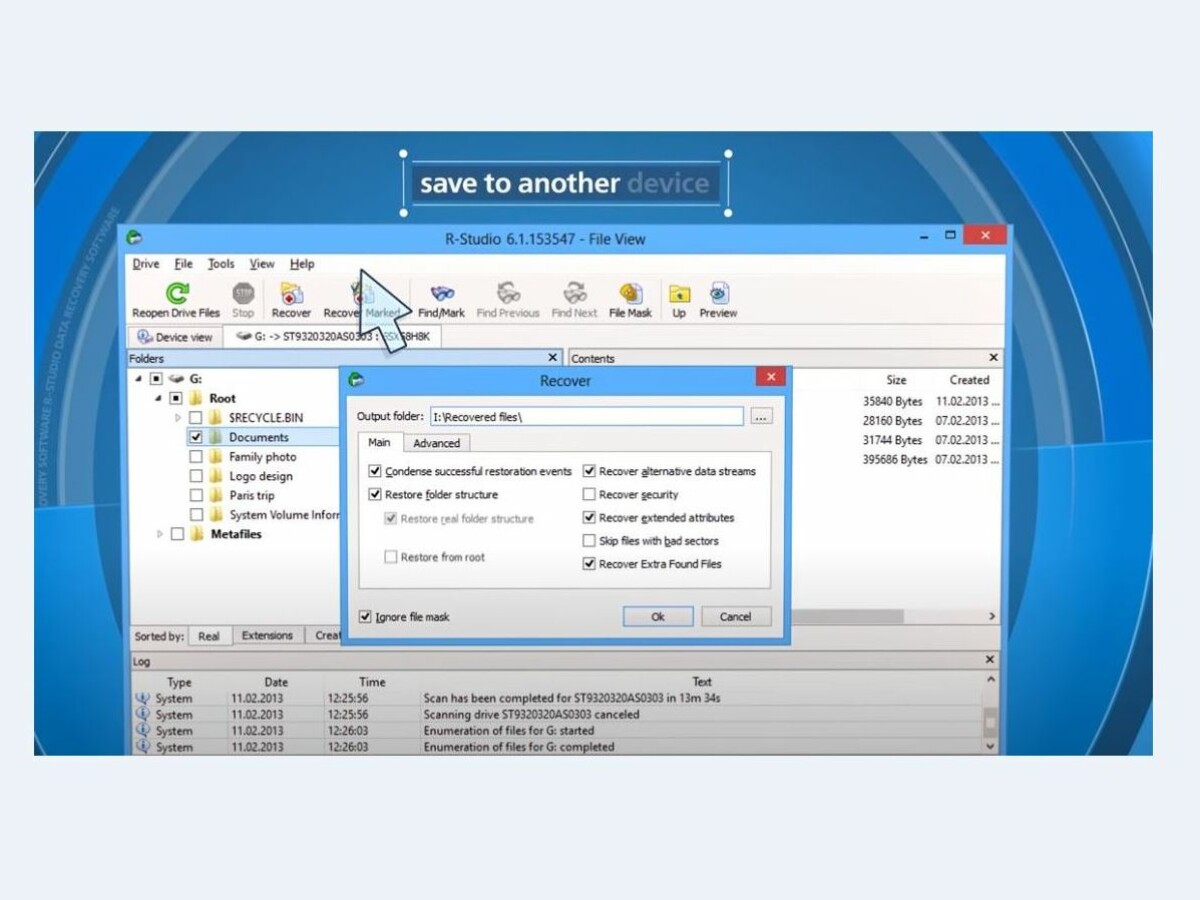Image resolution: width=1200 pixels, height=900 pixels.
Task: Click the Recover dialog title icon
Action: 357,380
